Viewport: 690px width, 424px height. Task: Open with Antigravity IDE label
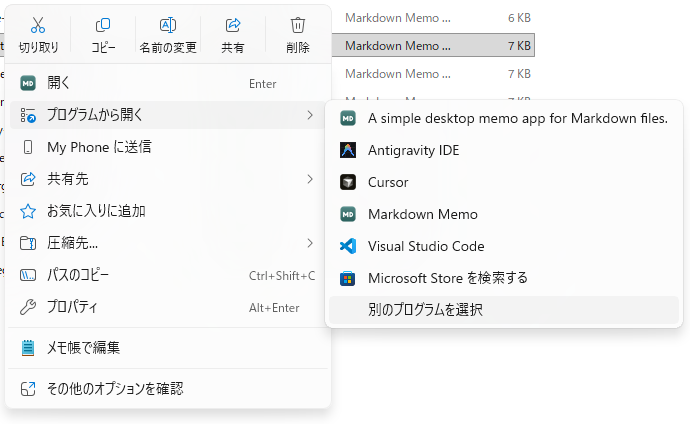click(x=414, y=150)
